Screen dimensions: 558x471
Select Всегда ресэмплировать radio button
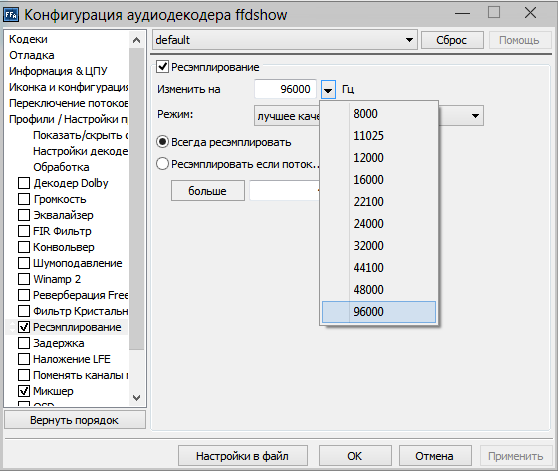163,142
